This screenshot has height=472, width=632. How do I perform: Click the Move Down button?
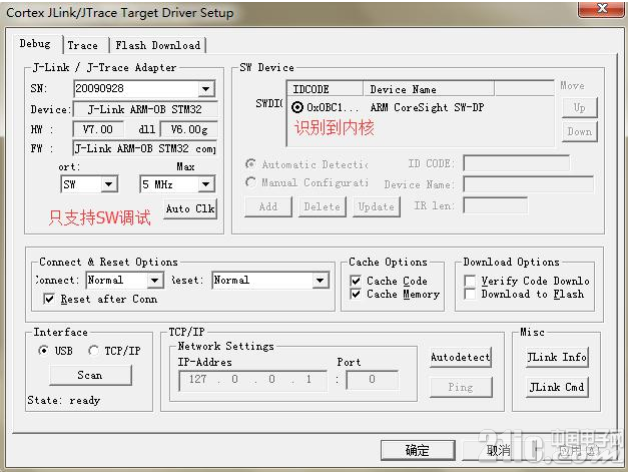tap(580, 131)
